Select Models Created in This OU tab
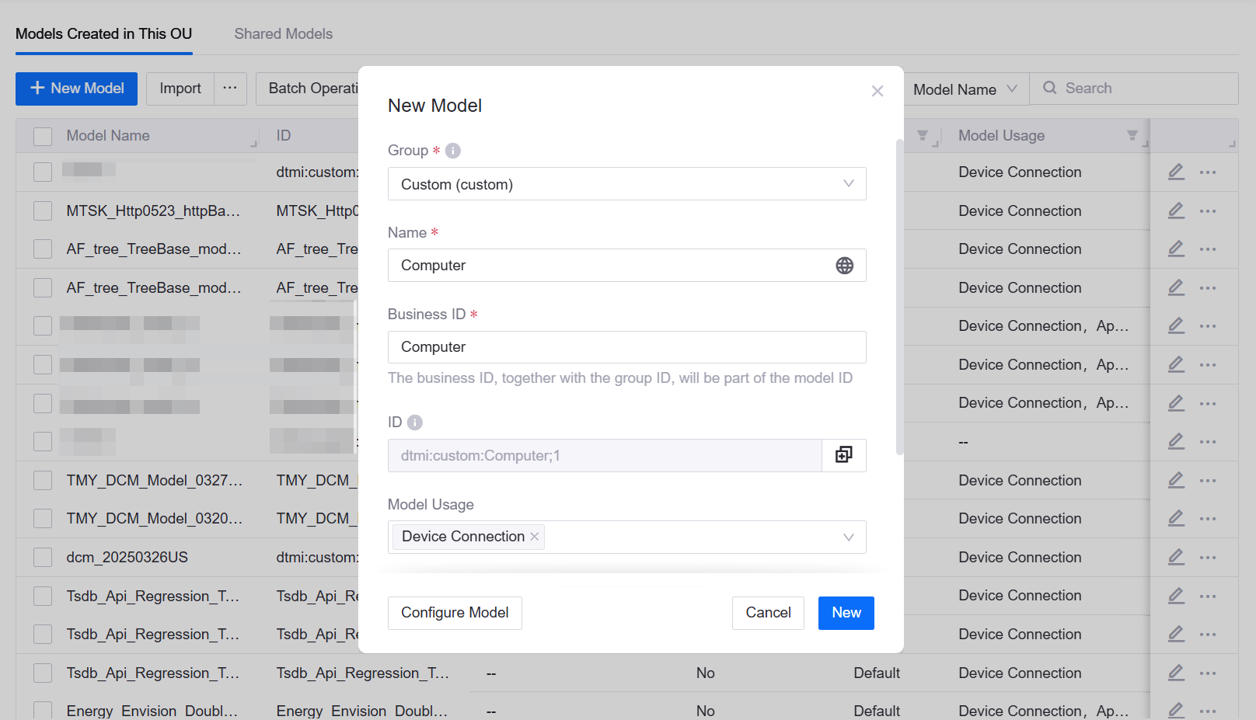The image size is (1256, 720). pos(104,34)
